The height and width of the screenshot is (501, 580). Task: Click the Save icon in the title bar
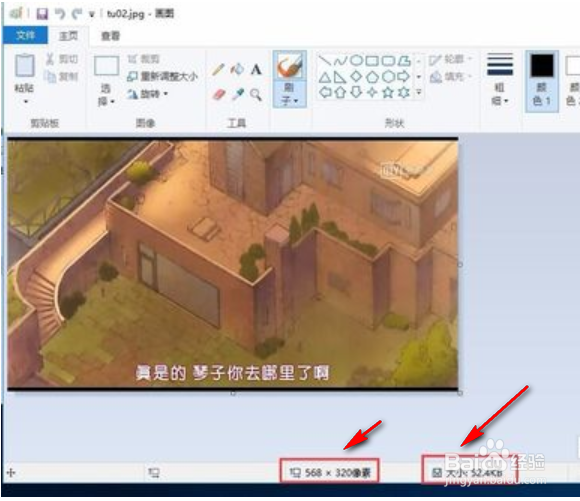pyautogui.click(x=42, y=14)
